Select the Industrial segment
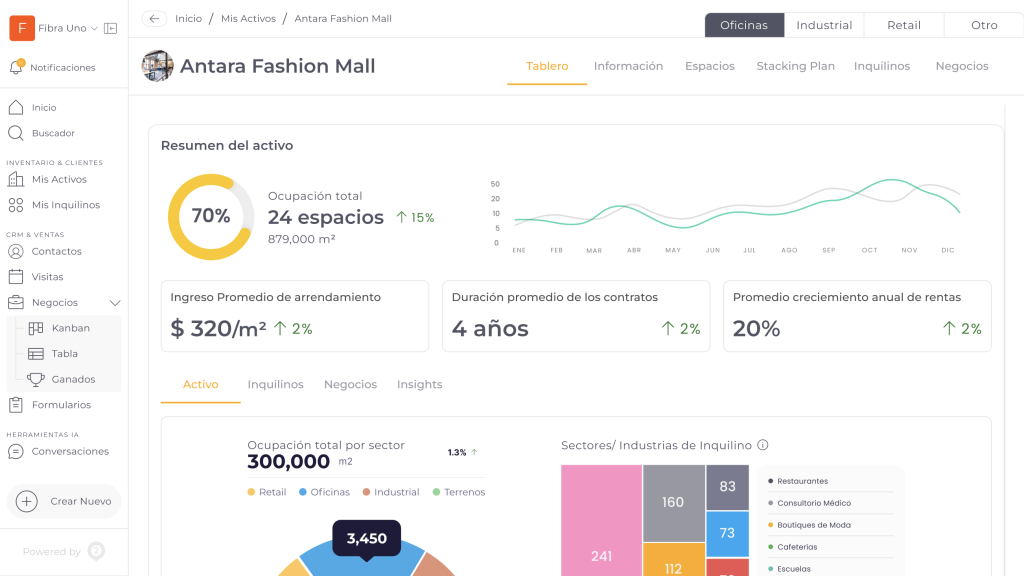1024x576 pixels. pyautogui.click(x=824, y=25)
